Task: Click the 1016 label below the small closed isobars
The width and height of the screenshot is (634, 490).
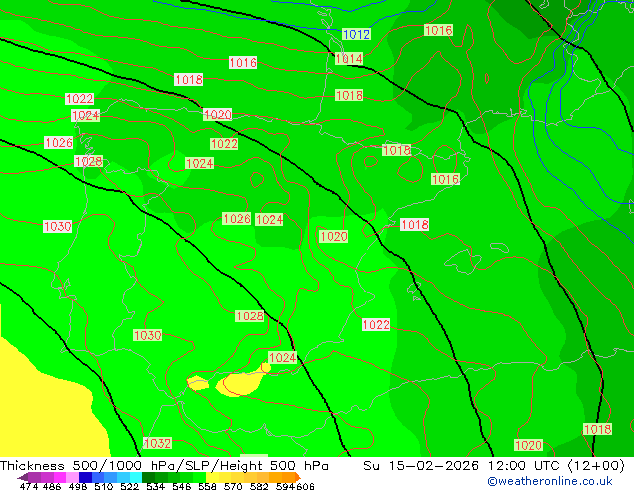Action: (445, 179)
